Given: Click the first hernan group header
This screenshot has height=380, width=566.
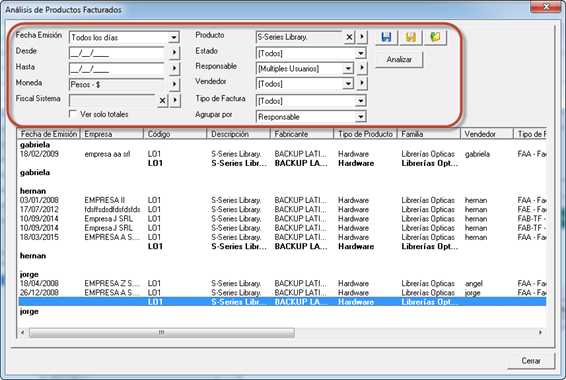Looking at the screenshot, I should [33, 191].
